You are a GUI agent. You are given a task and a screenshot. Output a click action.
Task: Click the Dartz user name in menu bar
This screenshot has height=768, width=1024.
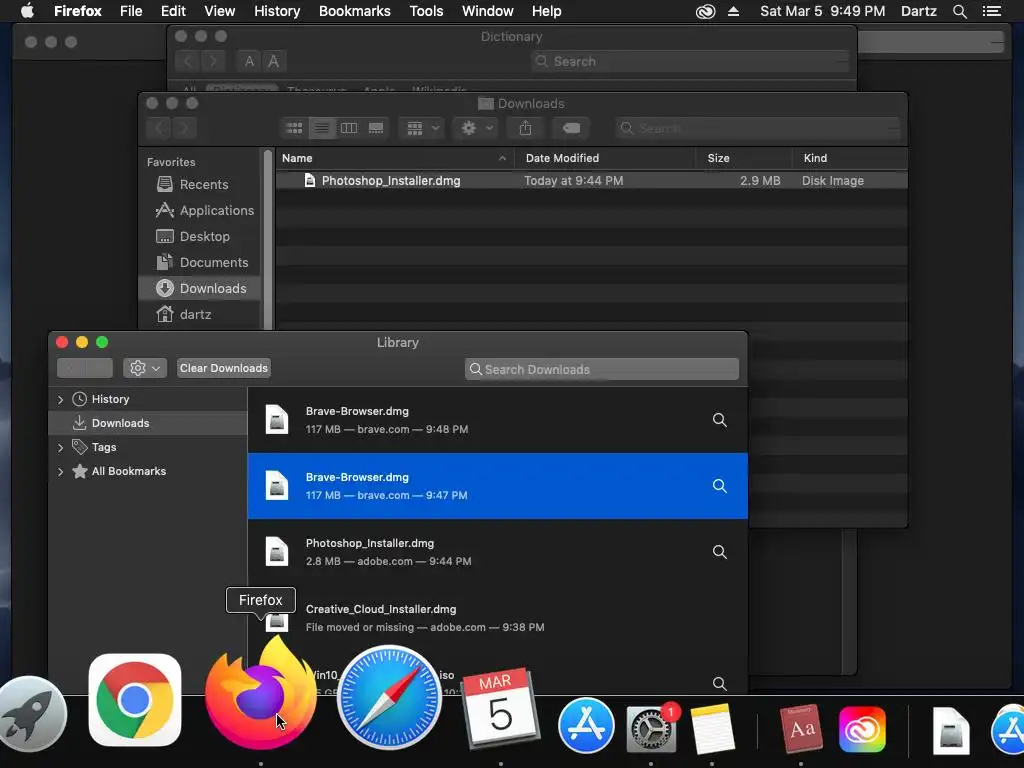coord(918,11)
